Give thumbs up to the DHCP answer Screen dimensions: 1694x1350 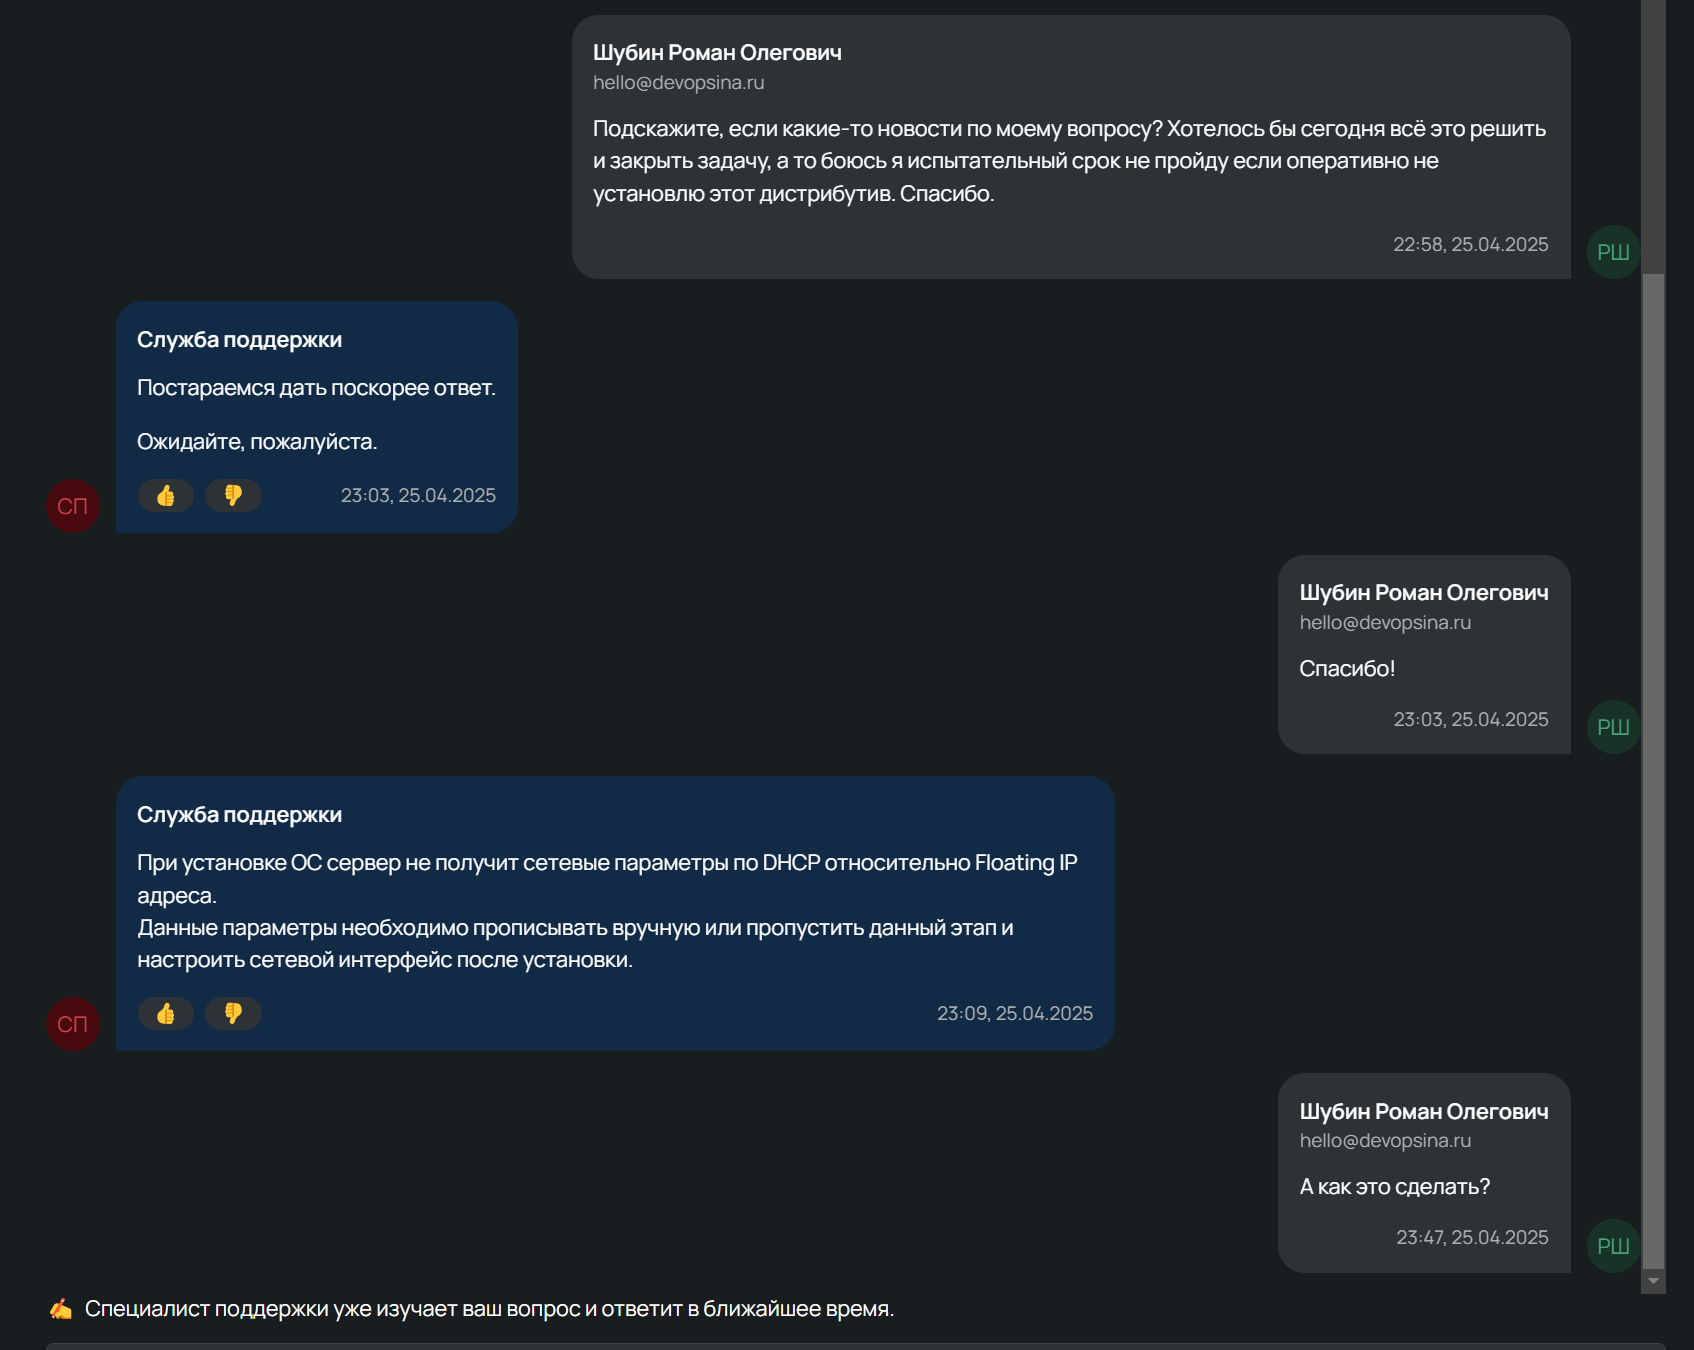coord(166,1014)
